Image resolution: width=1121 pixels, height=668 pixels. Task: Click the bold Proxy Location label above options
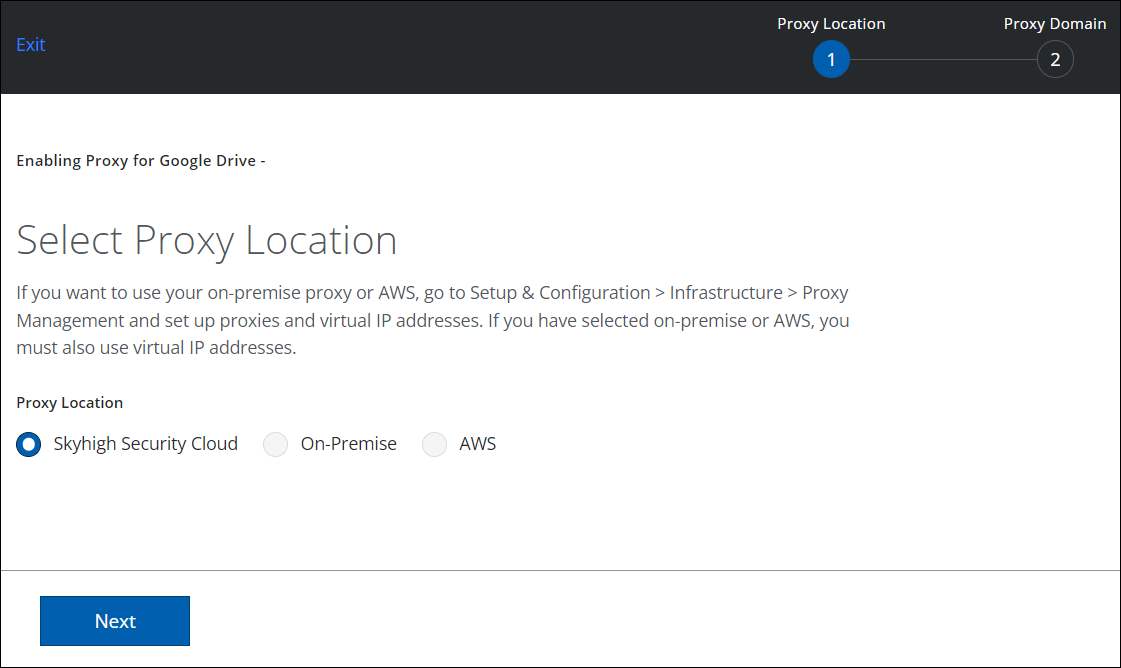[x=70, y=403]
